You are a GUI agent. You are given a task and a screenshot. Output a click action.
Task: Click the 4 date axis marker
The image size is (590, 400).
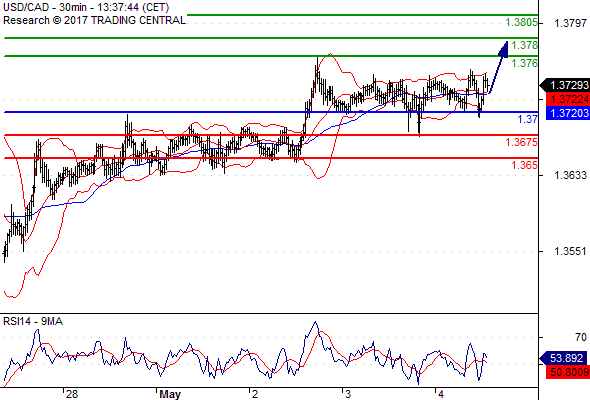(441, 394)
